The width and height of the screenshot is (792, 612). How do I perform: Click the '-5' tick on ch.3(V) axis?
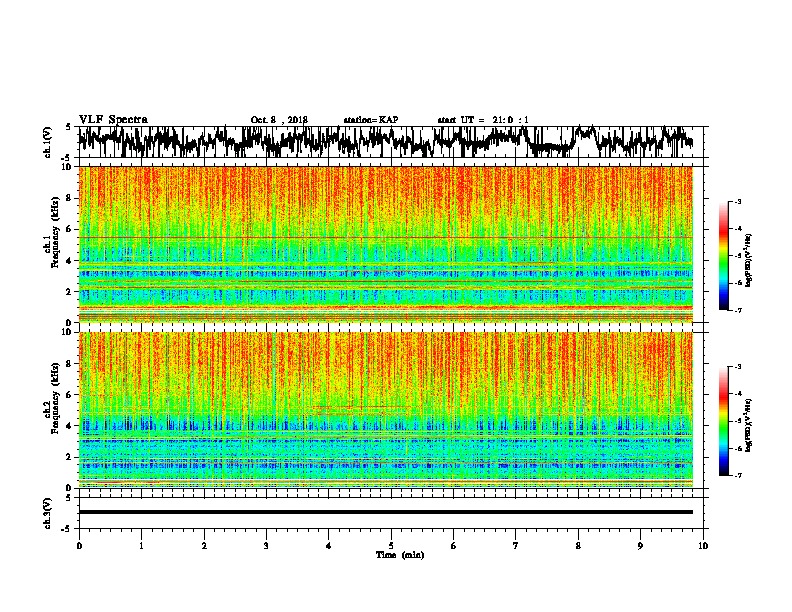point(67,529)
